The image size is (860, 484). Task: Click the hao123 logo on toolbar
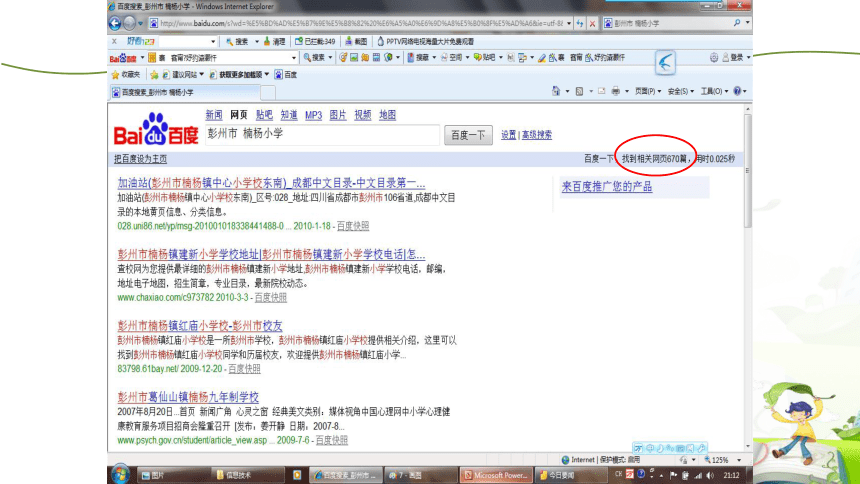pos(140,41)
